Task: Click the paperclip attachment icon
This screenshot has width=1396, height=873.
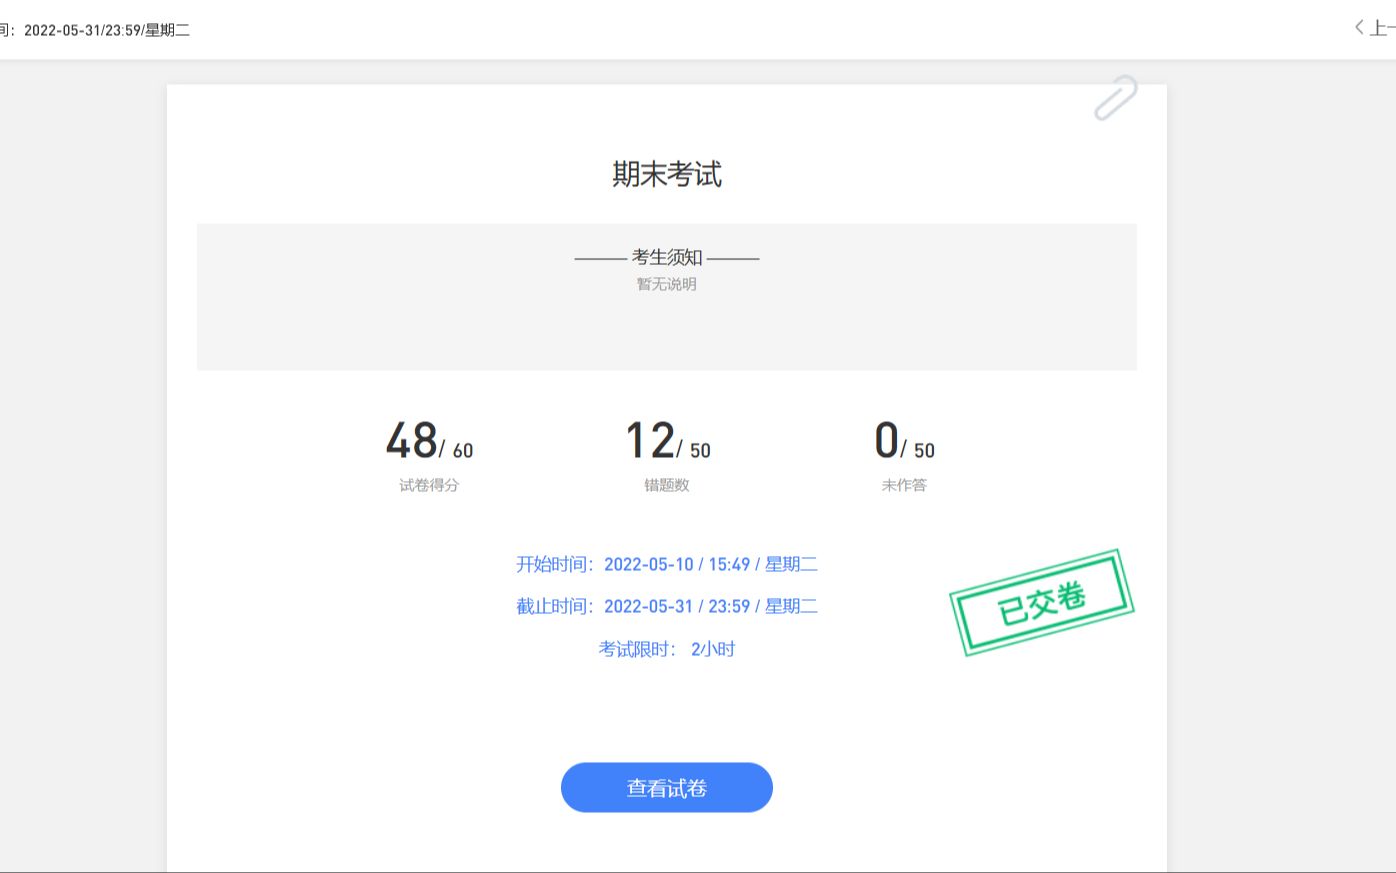Action: (1116, 98)
